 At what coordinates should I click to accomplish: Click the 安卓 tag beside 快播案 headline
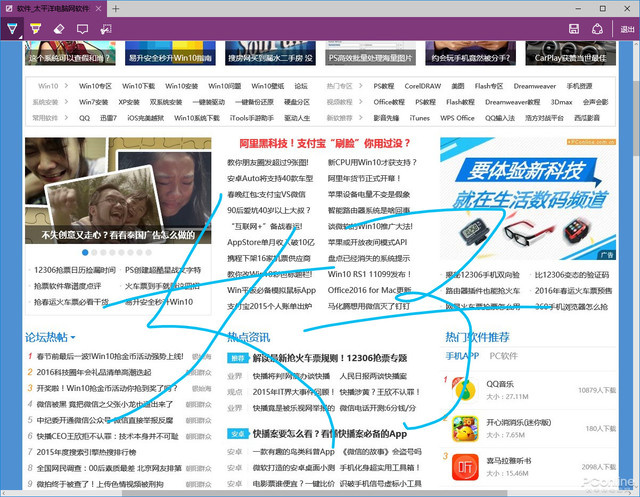coord(238,434)
